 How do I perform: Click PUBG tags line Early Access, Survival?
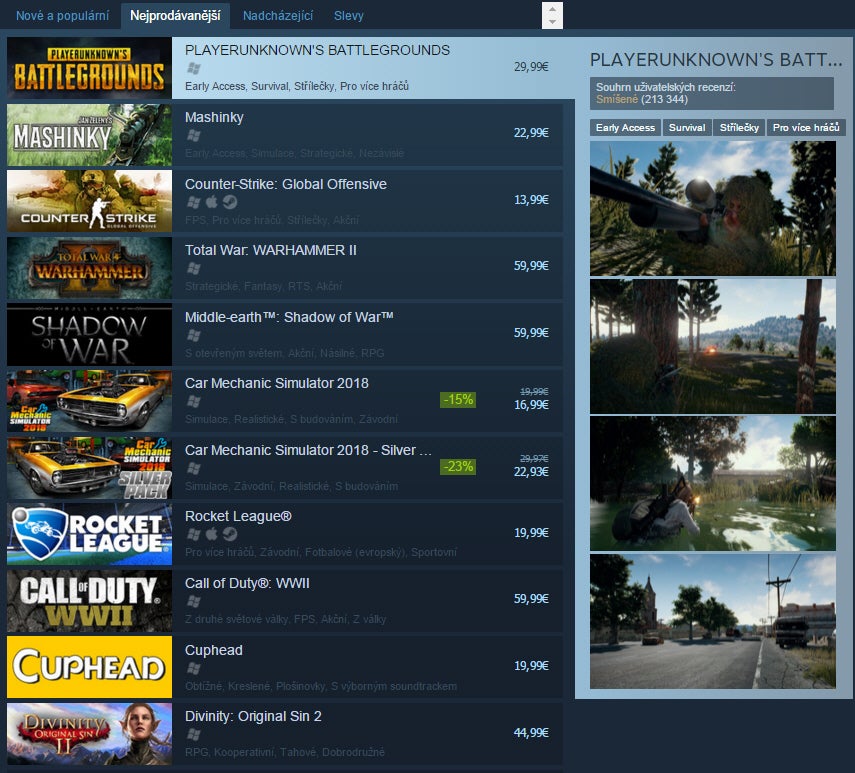(297, 86)
